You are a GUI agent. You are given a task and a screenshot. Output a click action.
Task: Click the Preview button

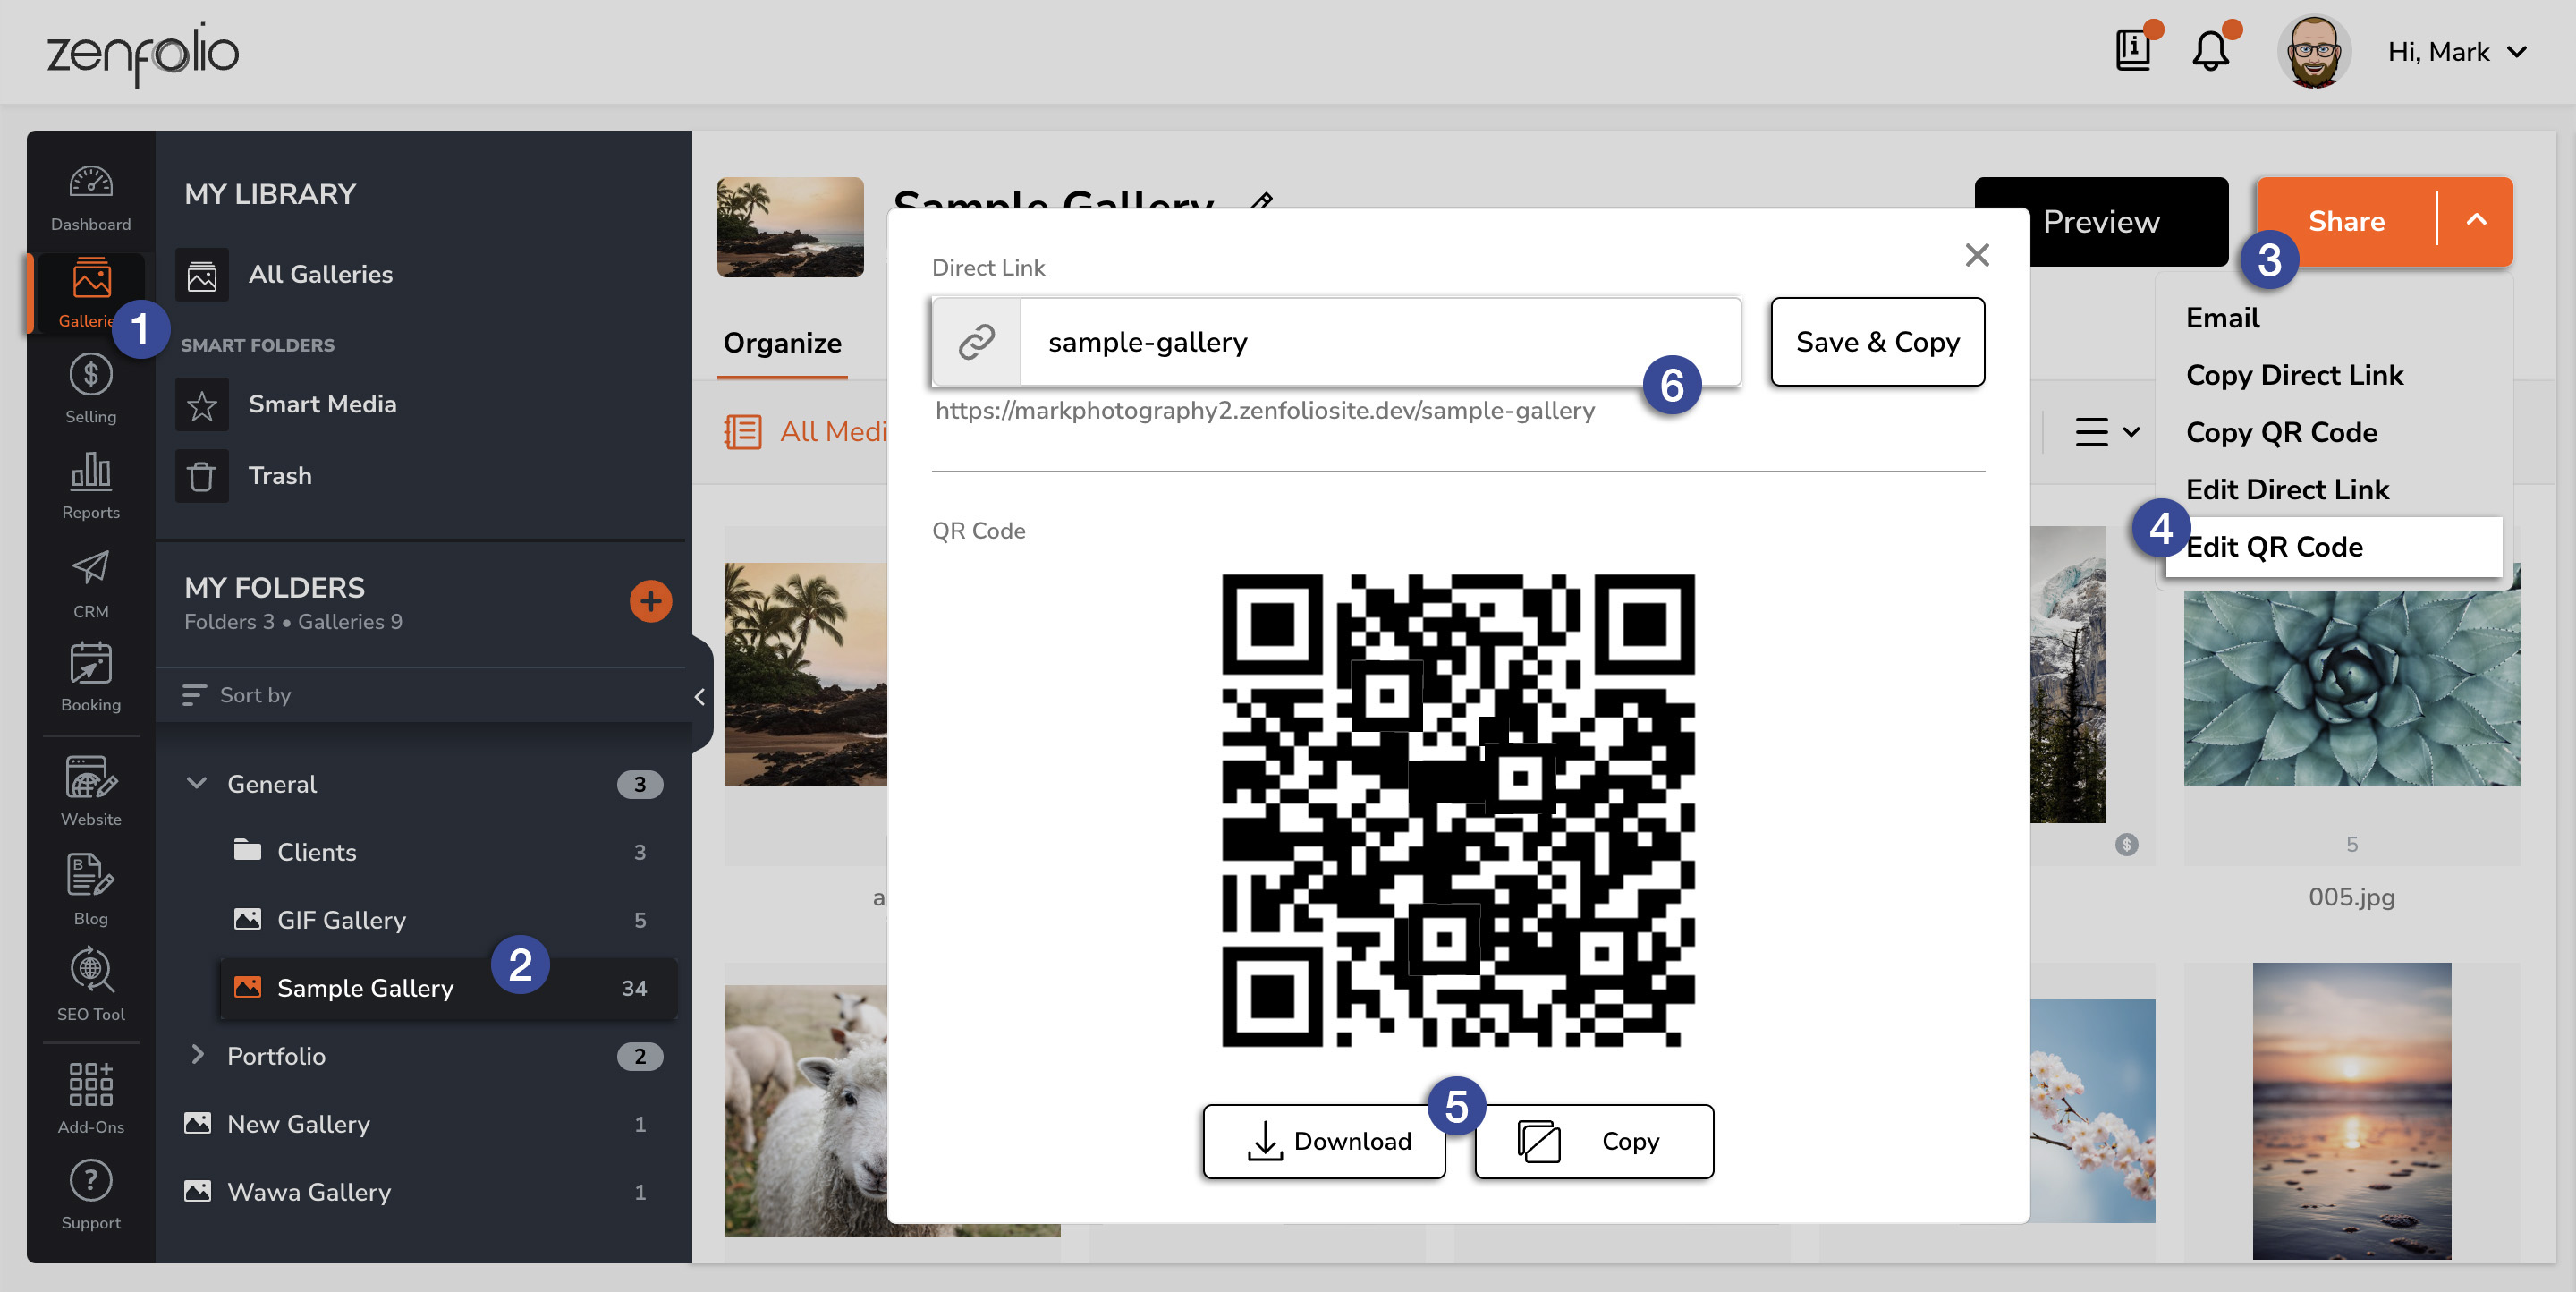(x=2101, y=221)
